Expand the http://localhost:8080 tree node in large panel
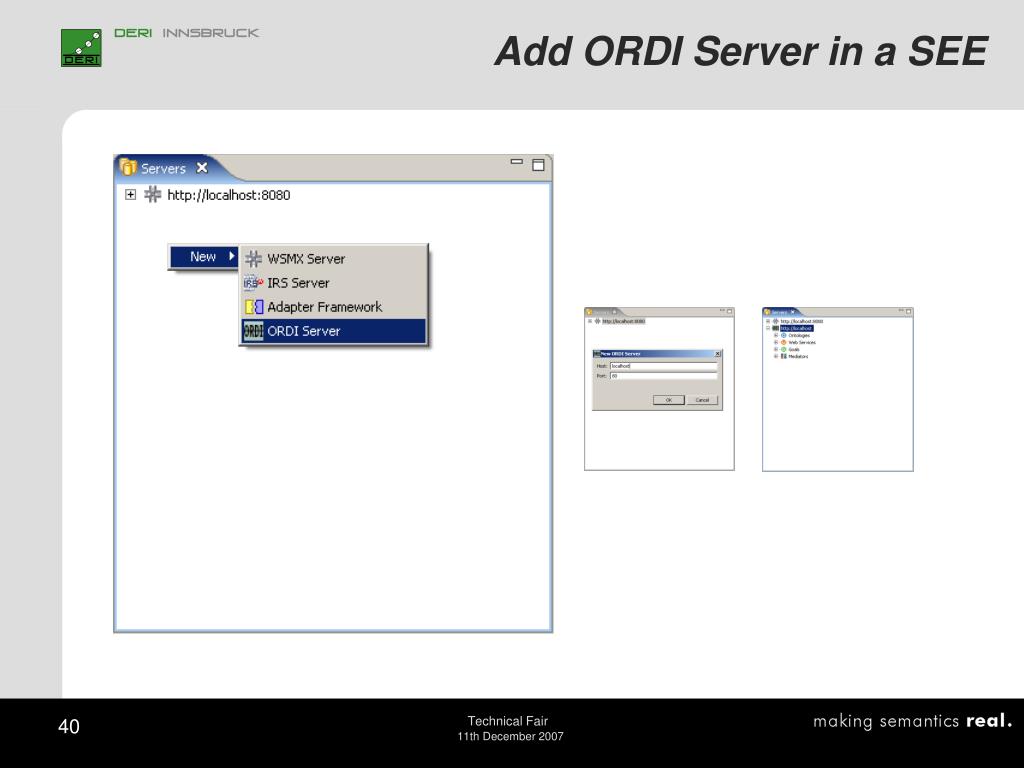 (x=131, y=195)
